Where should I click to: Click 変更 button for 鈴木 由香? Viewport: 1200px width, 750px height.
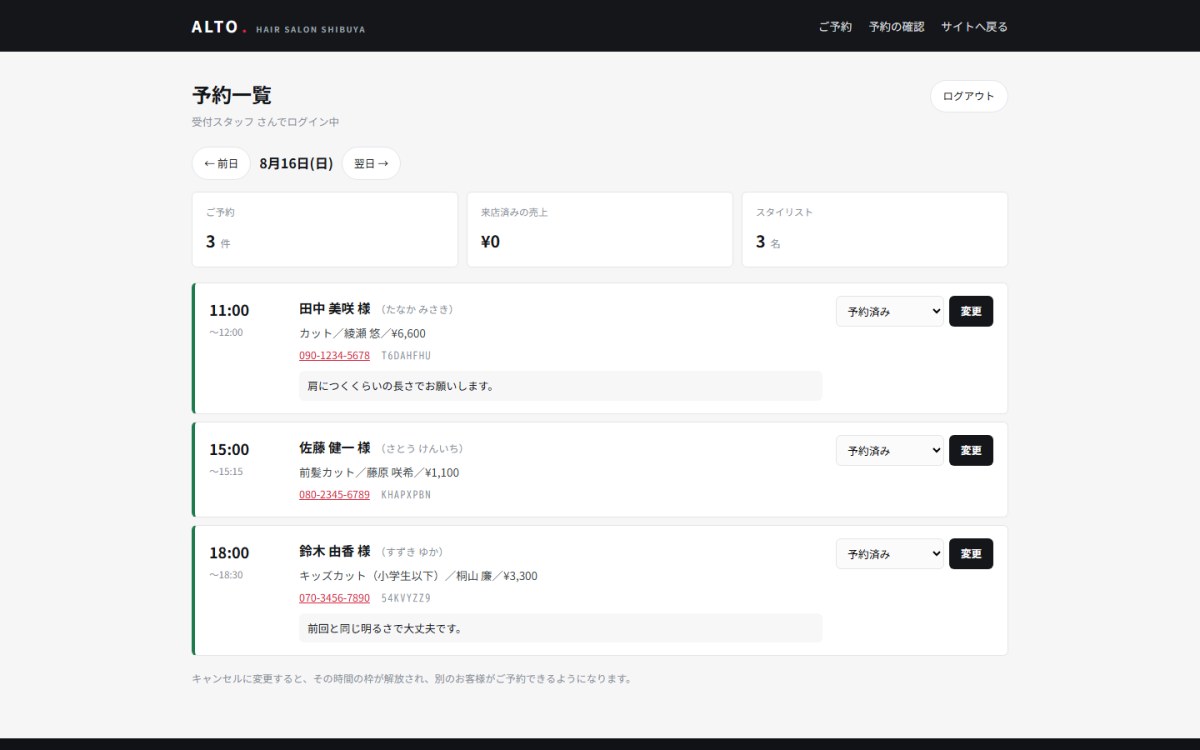971,553
